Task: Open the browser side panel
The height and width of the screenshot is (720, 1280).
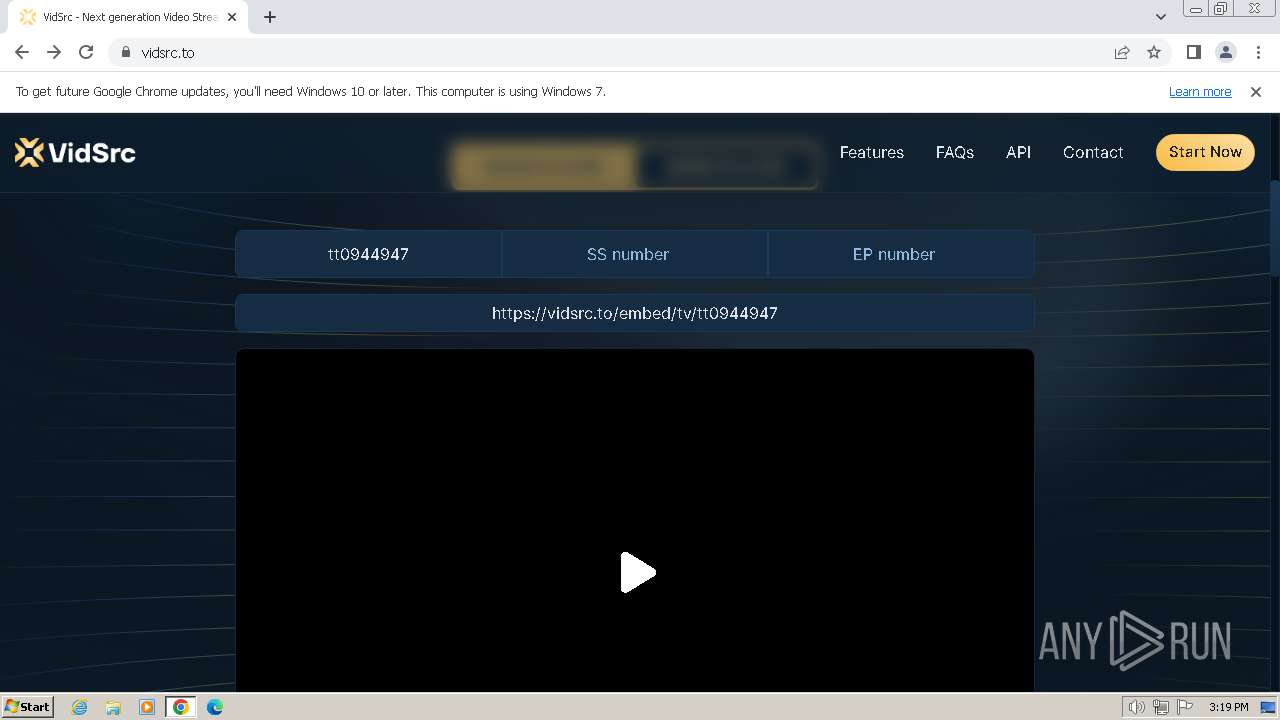Action: [1193, 52]
